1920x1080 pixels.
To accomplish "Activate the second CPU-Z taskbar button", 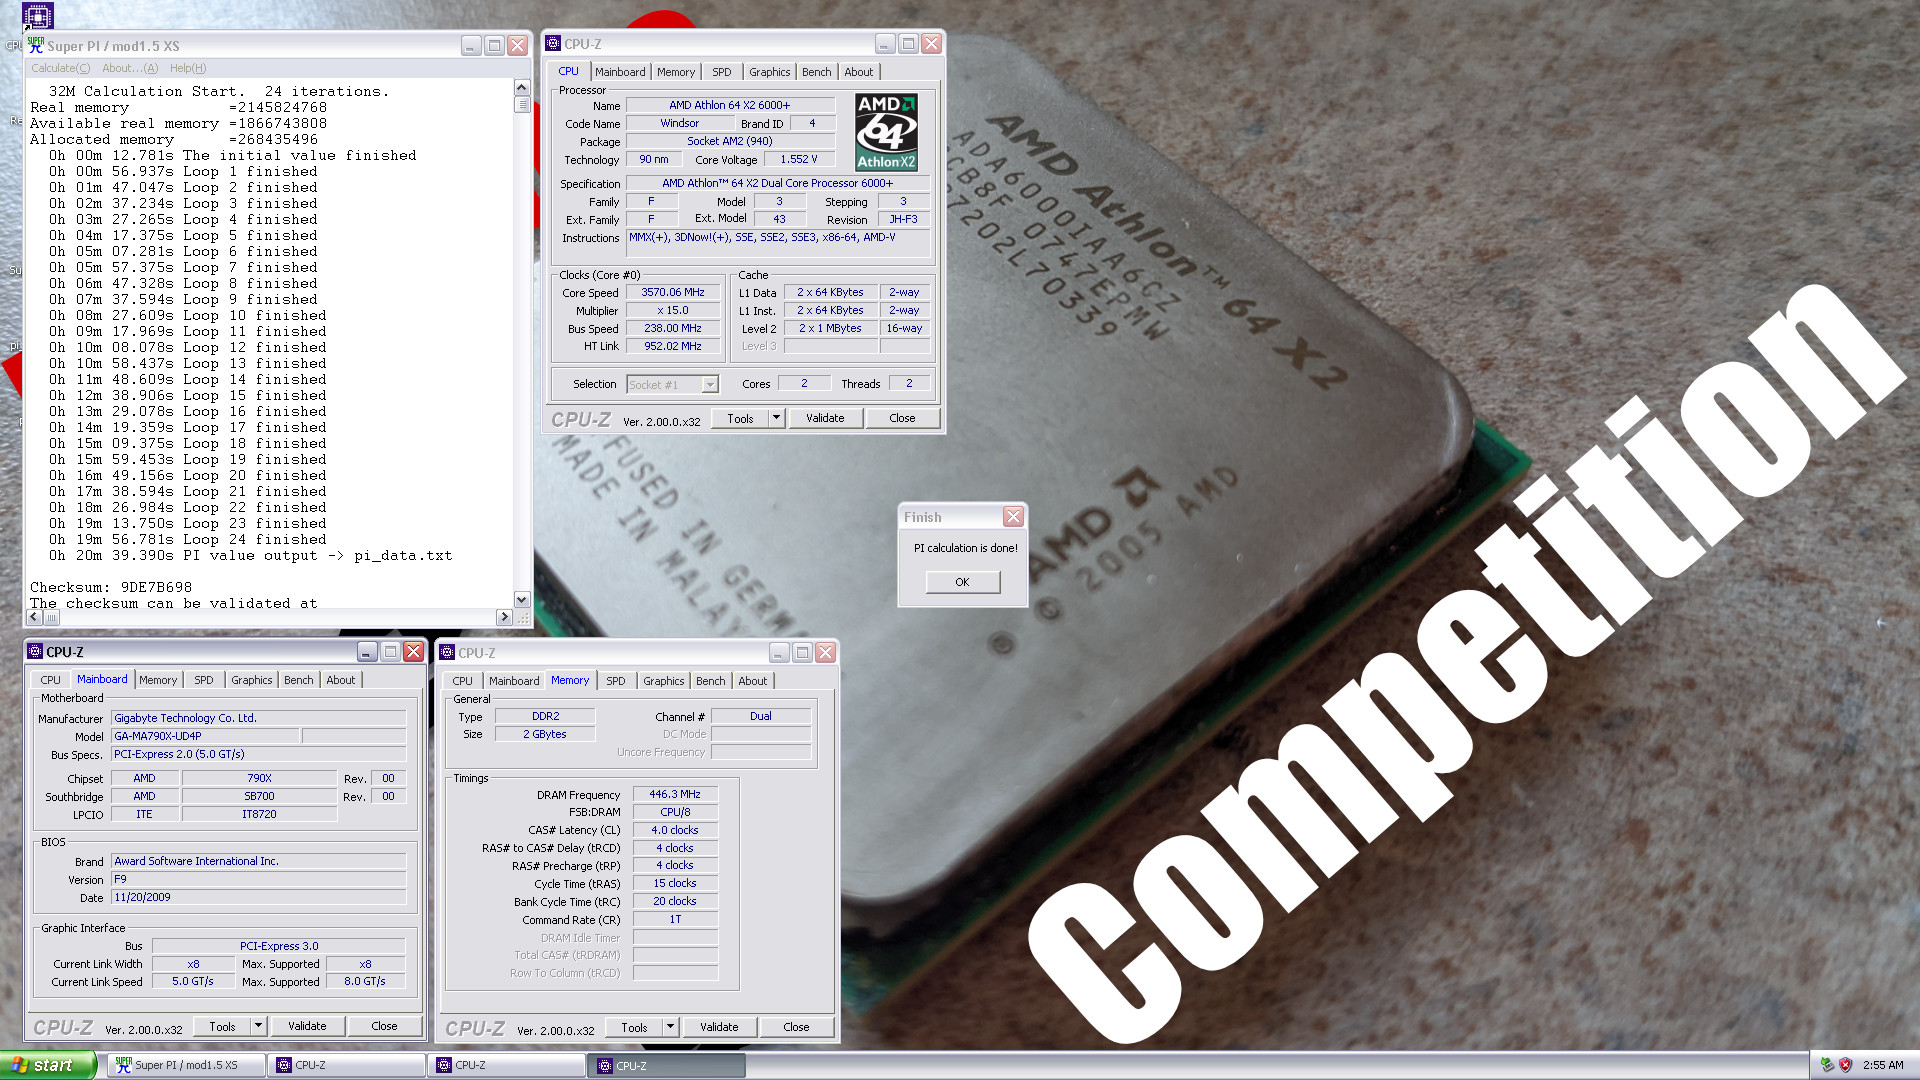I will [x=506, y=1065].
